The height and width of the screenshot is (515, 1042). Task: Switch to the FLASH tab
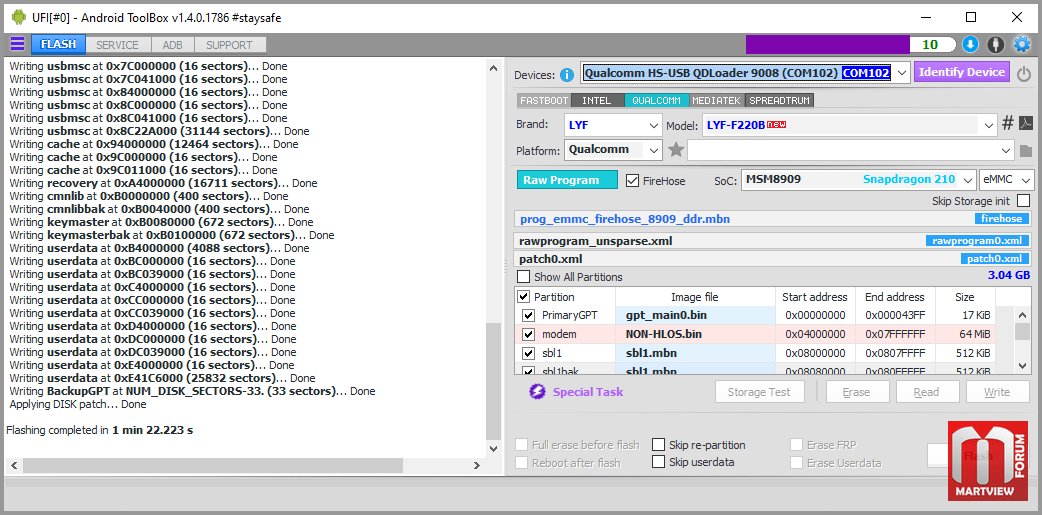click(58, 45)
